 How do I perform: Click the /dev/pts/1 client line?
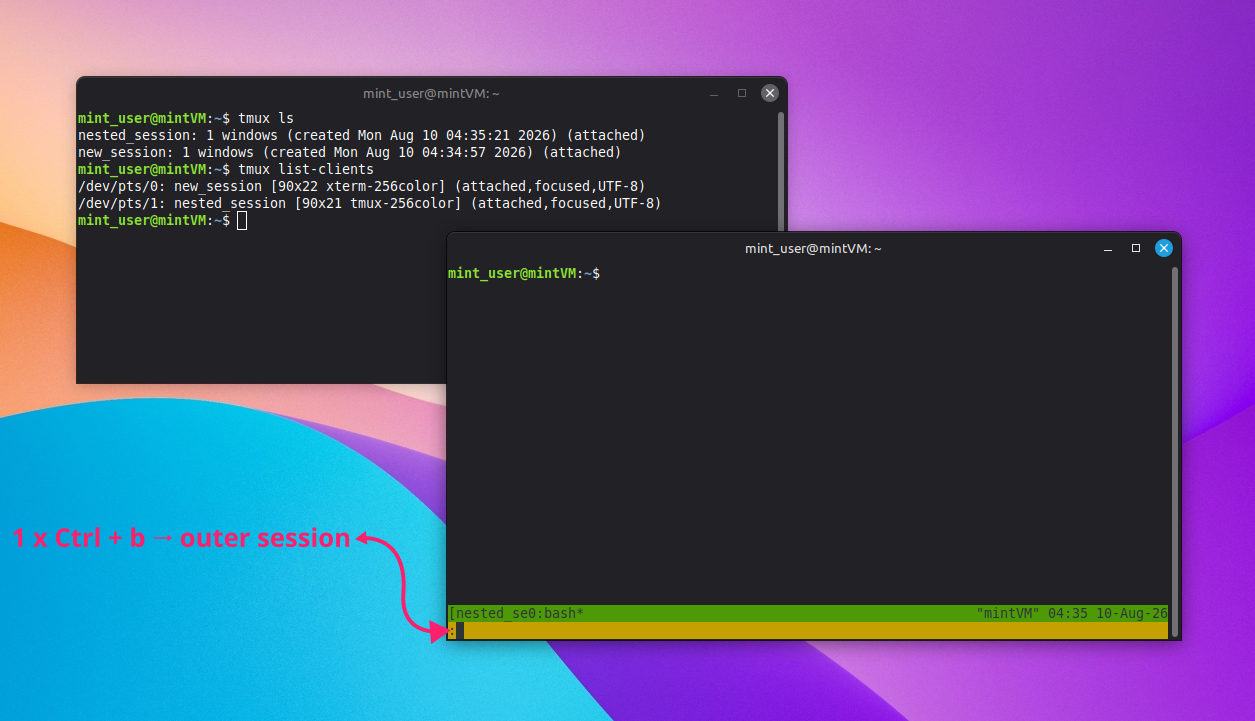coord(370,203)
